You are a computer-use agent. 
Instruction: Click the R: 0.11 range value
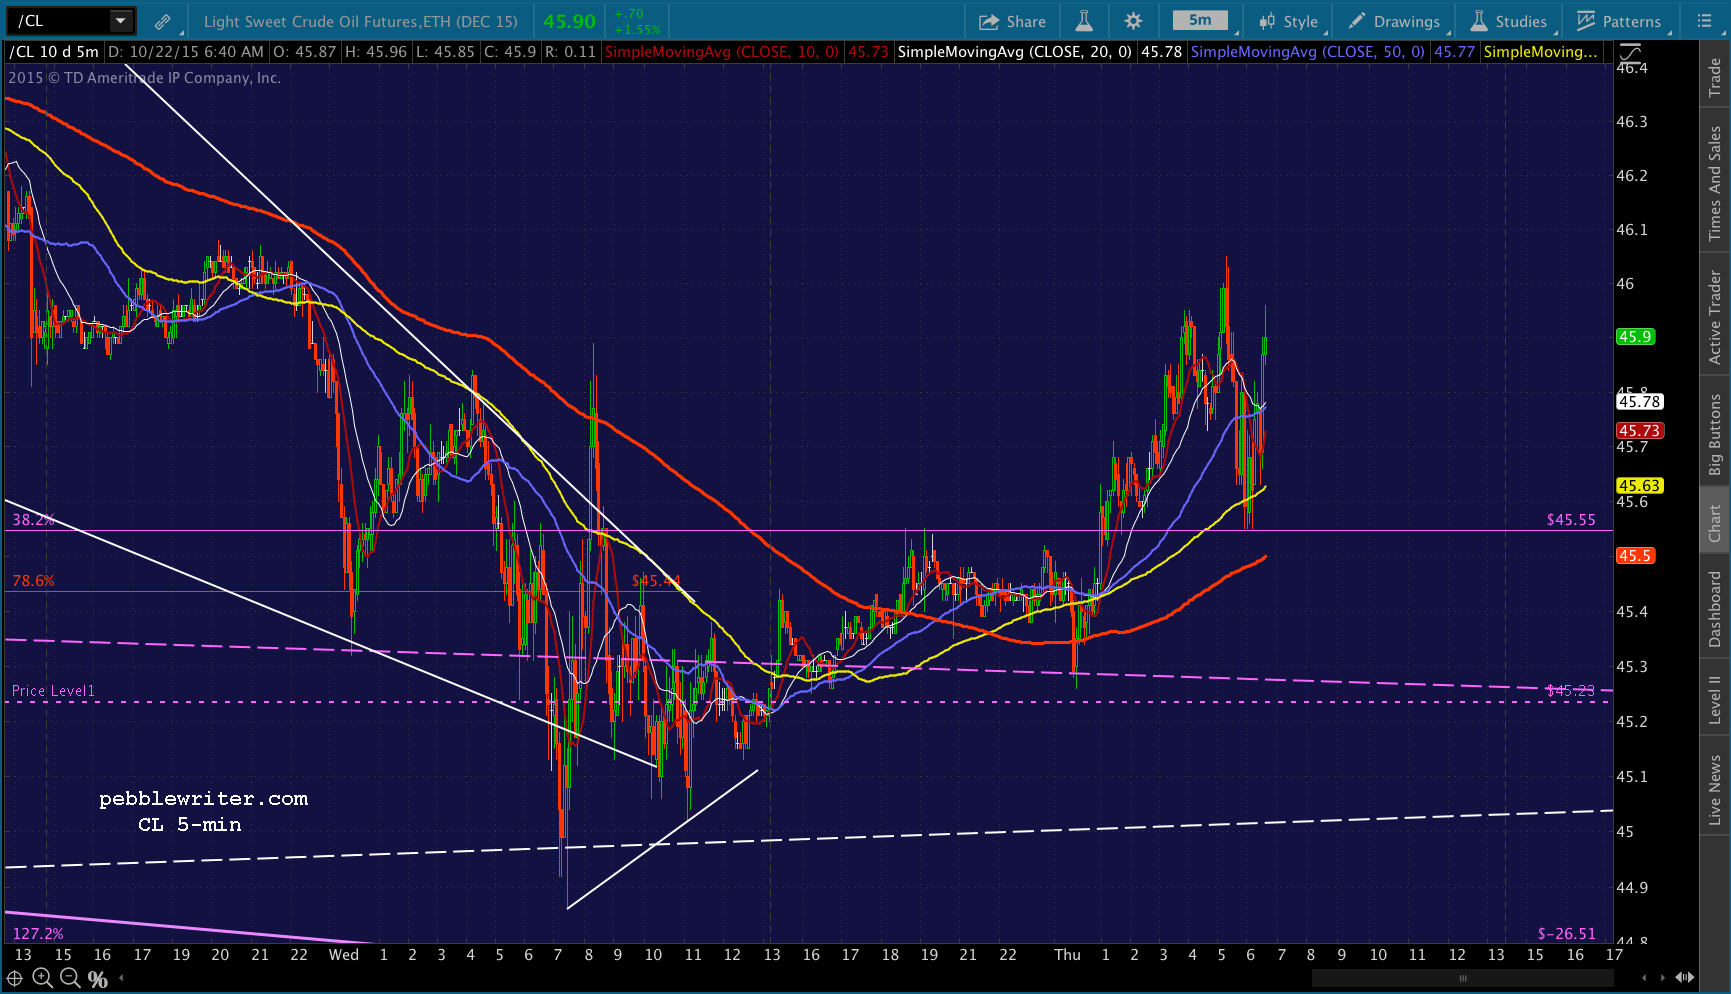[570, 52]
